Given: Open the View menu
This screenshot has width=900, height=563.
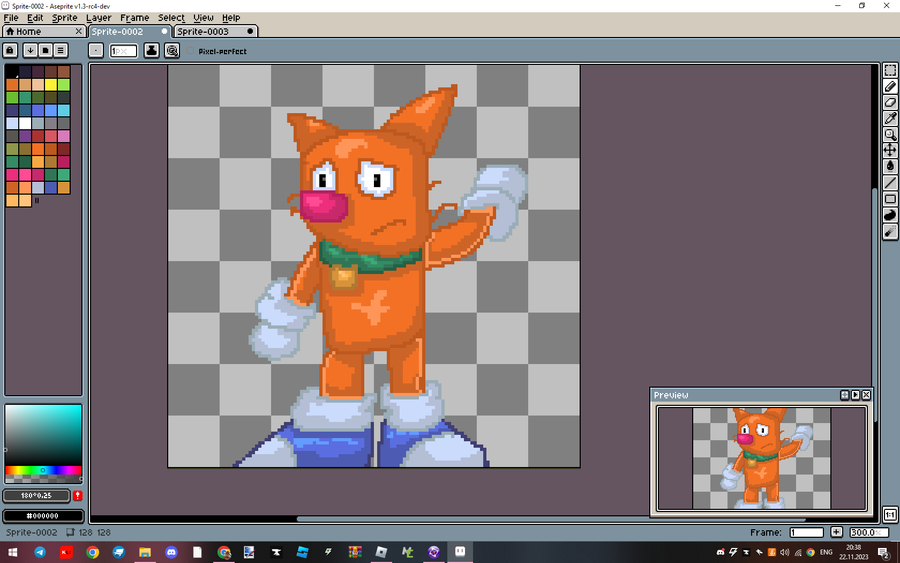Looking at the screenshot, I should 203,18.
